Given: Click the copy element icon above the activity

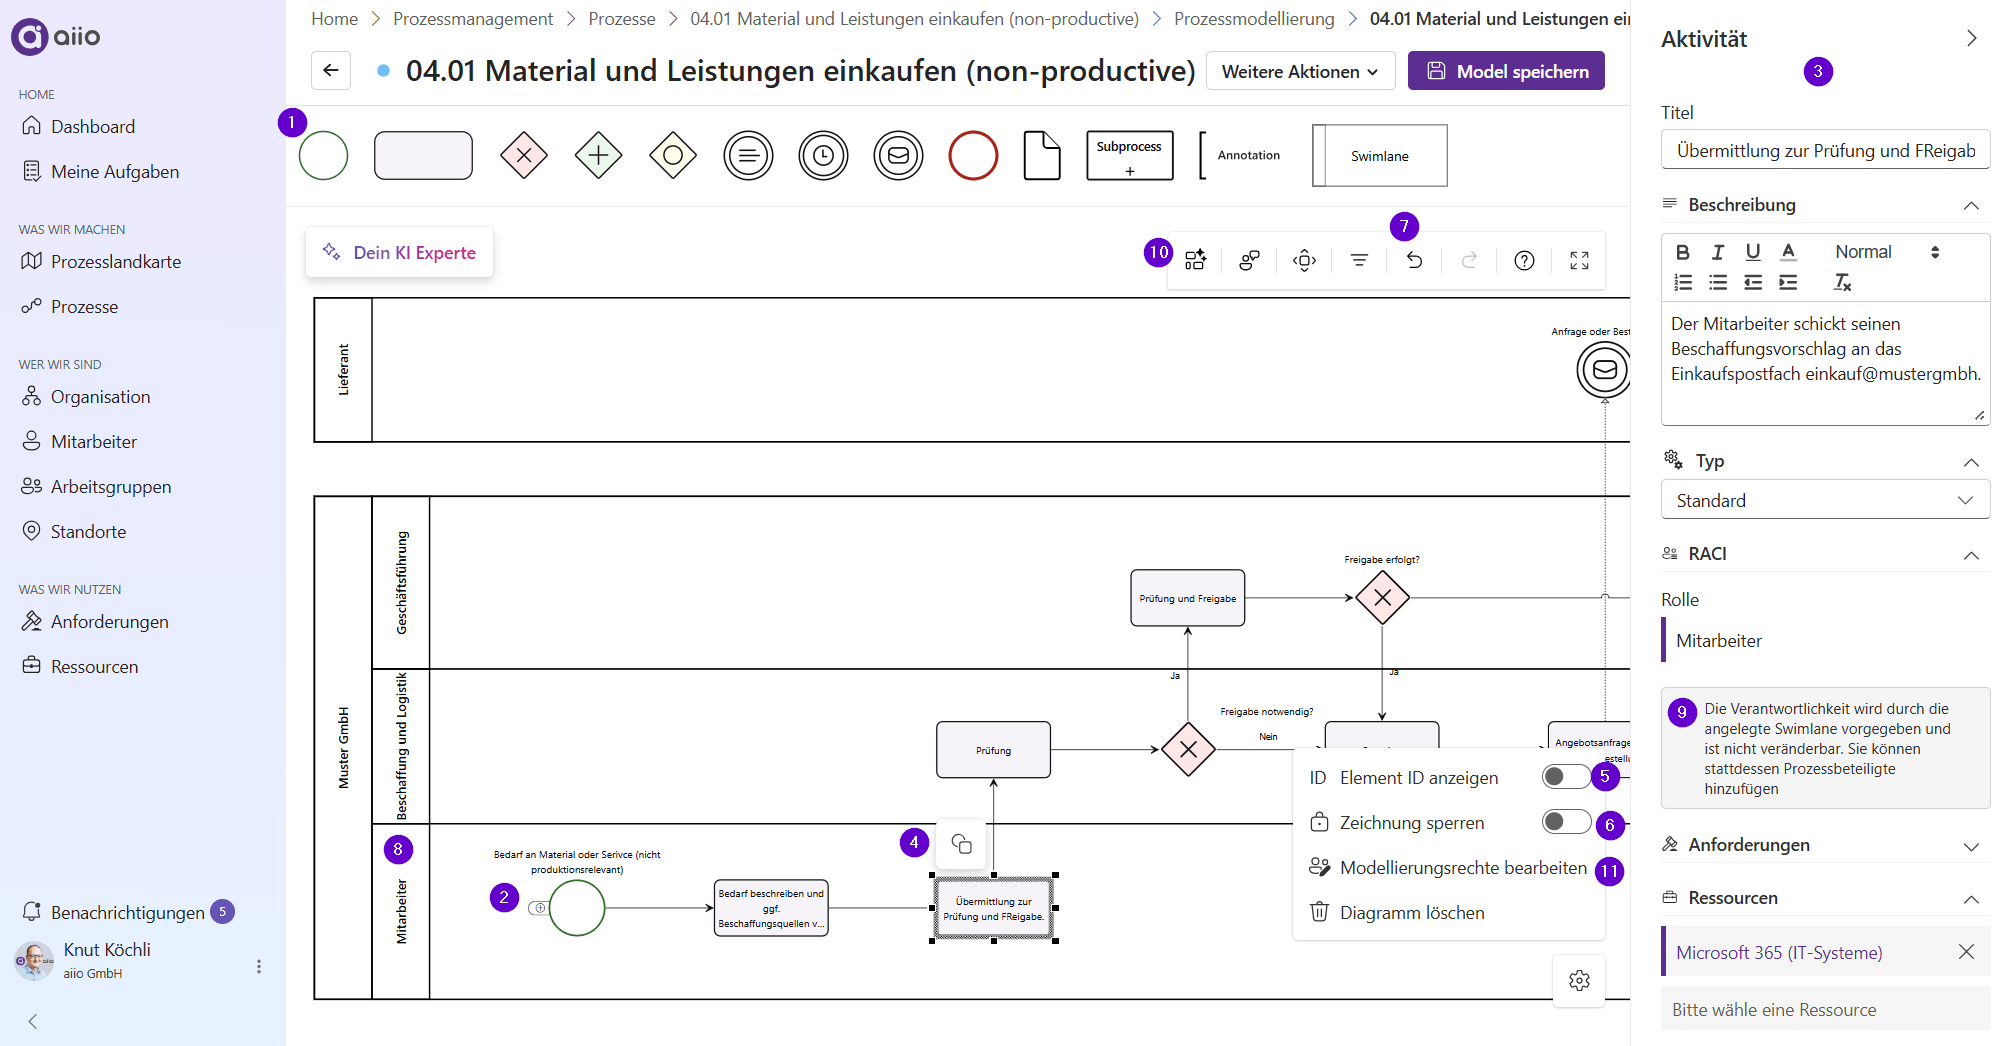Looking at the screenshot, I should [961, 844].
